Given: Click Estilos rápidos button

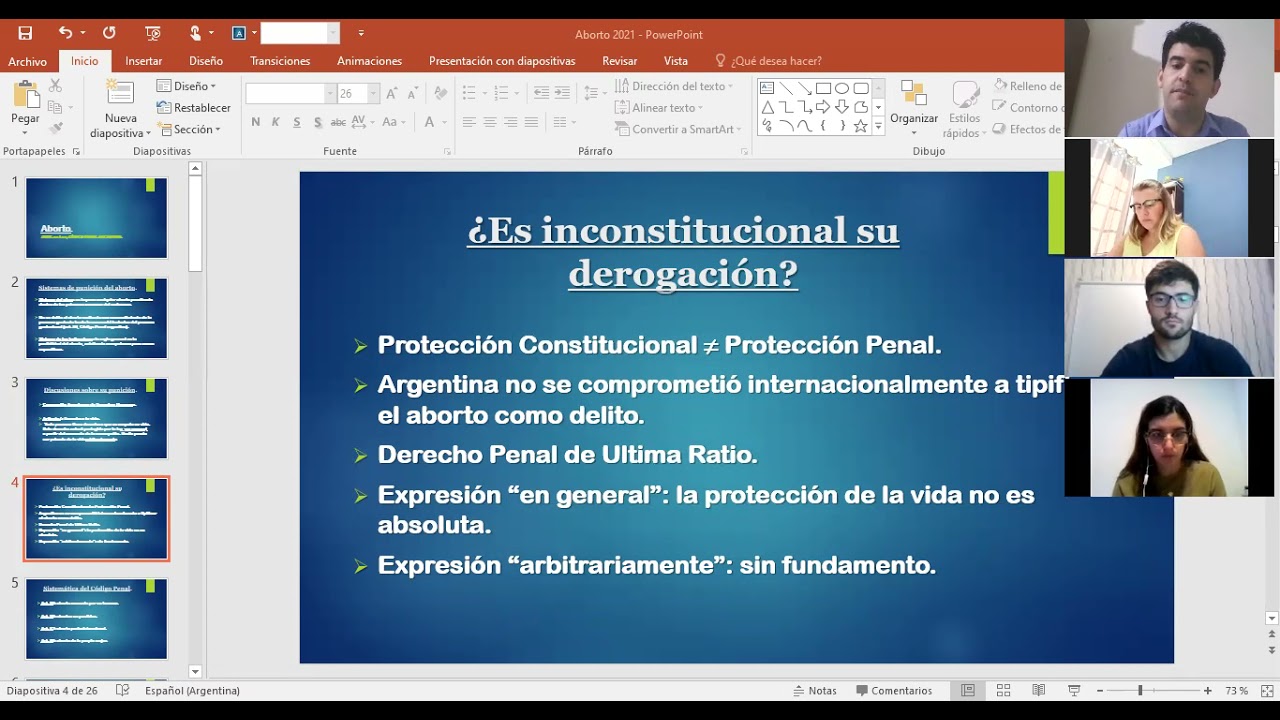Looking at the screenshot, I should [965, 109].
